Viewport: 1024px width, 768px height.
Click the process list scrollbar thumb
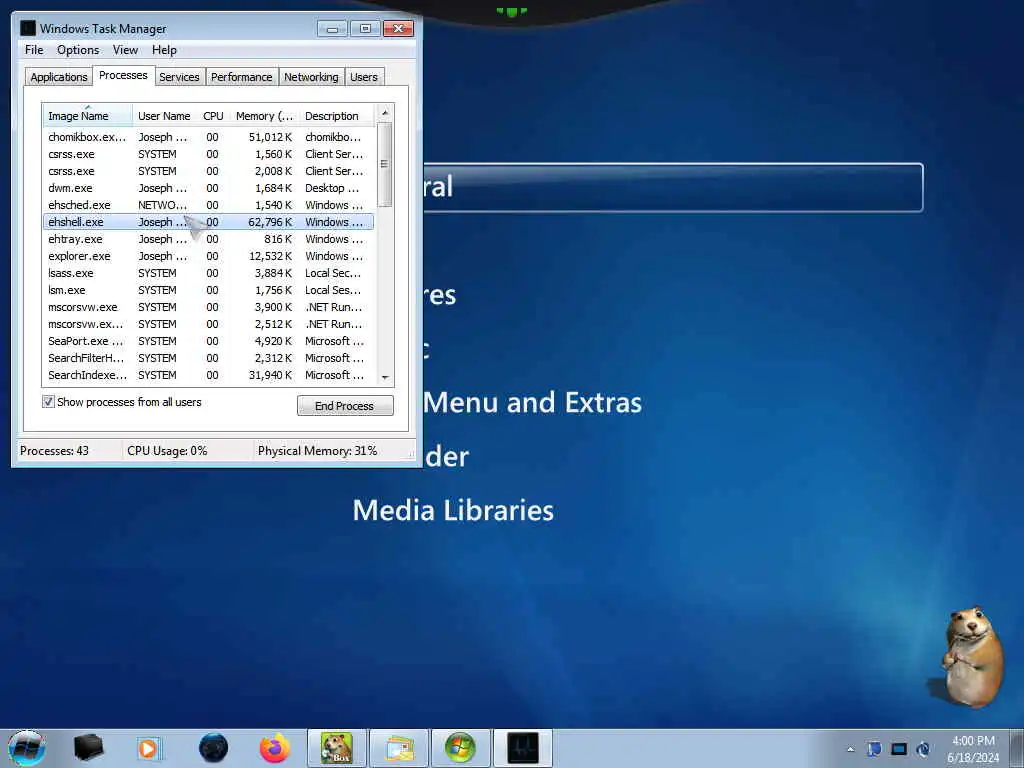click(385, 164)
